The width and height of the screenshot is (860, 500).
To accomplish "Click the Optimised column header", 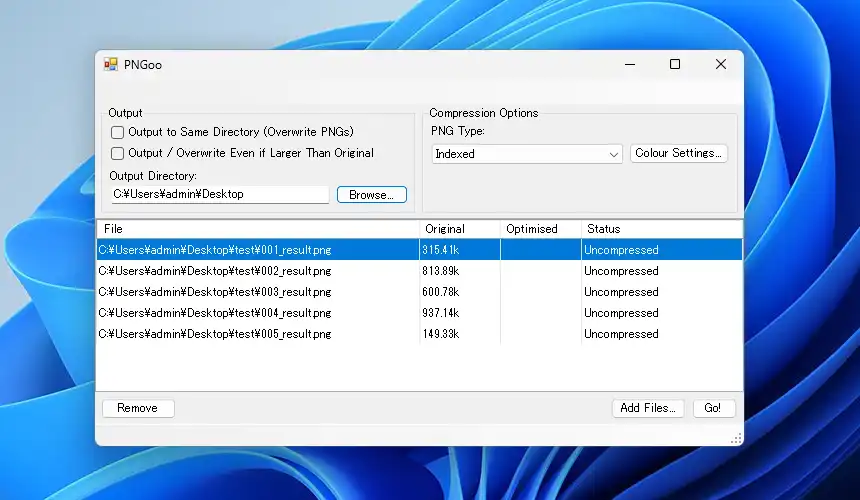I will click(541, 229).
